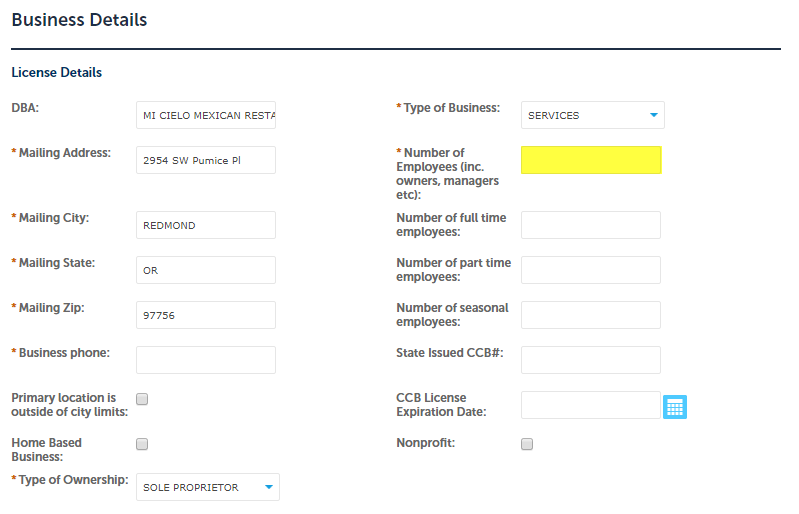Open the Type of Business dropdown
The image size is (799, 514).
(x=593, y=115)
